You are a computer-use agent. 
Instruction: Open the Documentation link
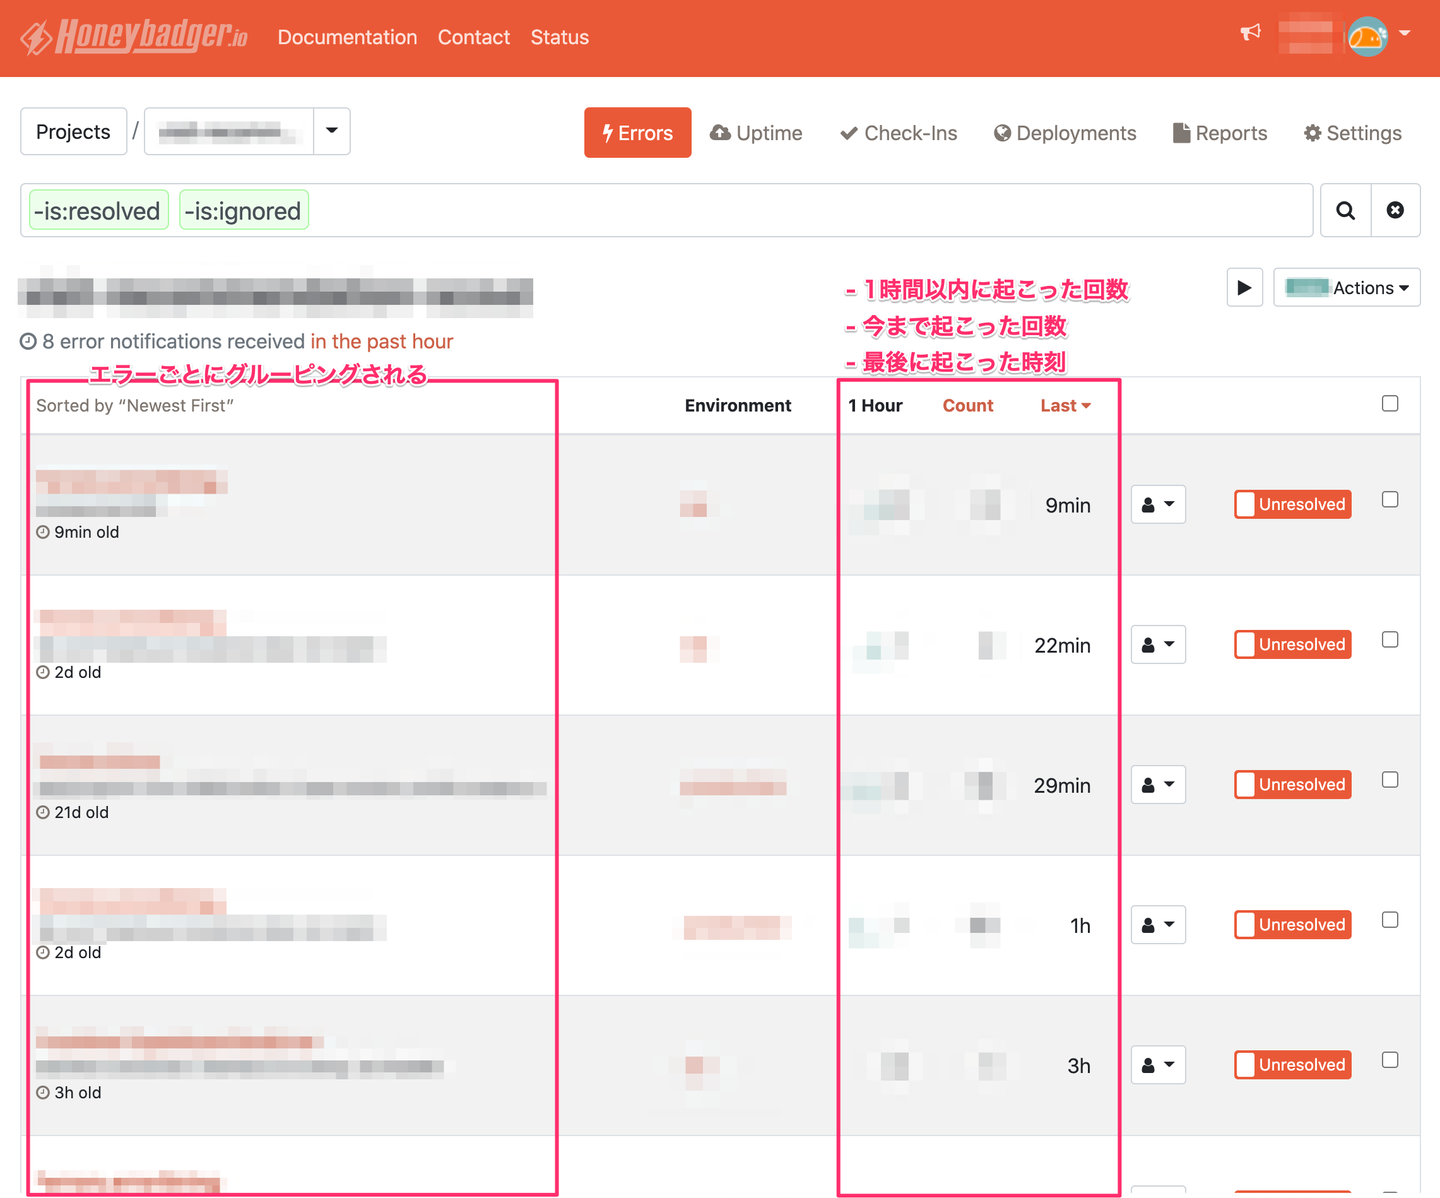pos(348,37)
